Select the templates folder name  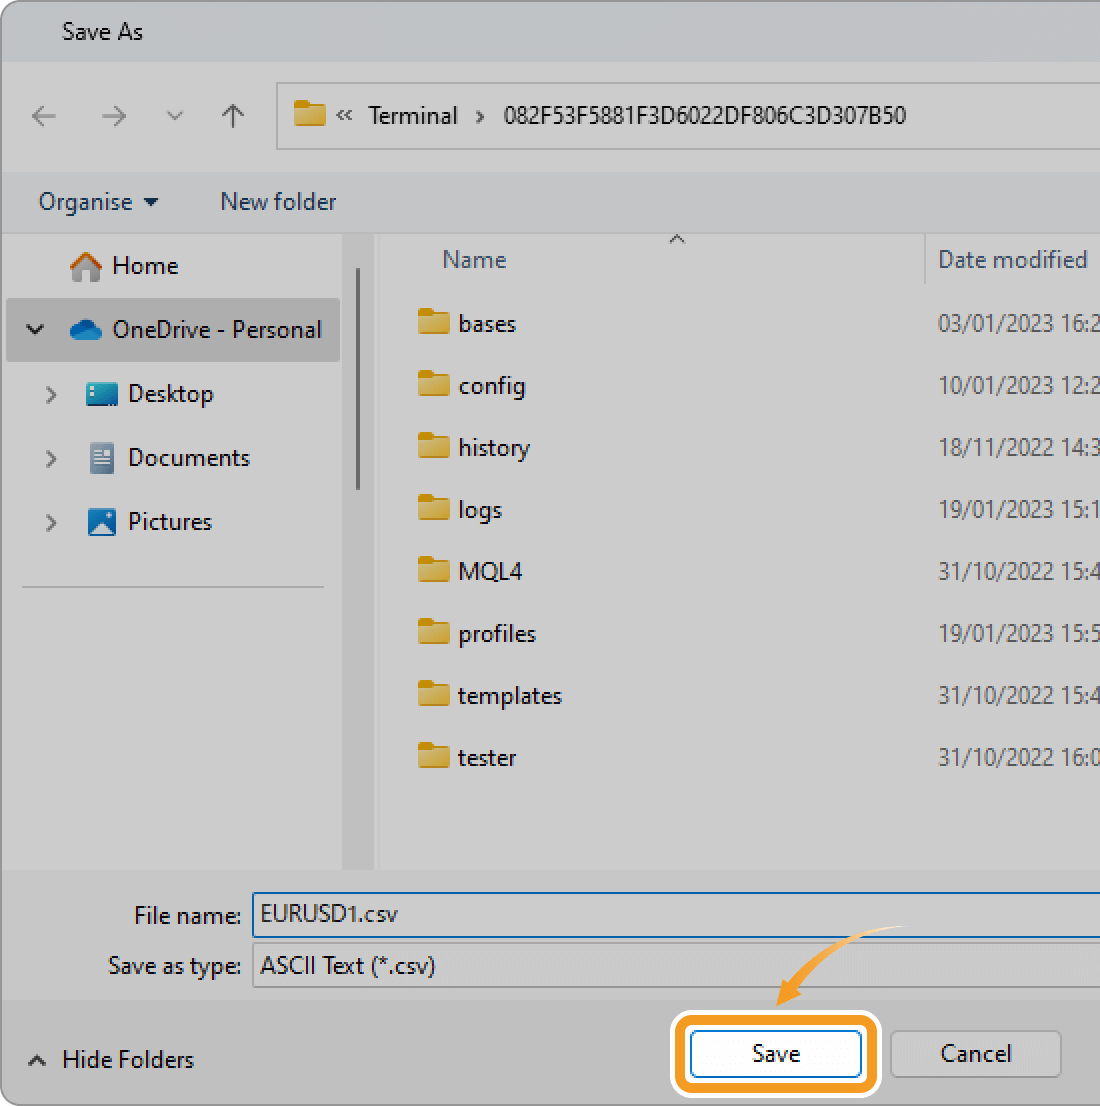pyautogui.click(x=509, y=697)
